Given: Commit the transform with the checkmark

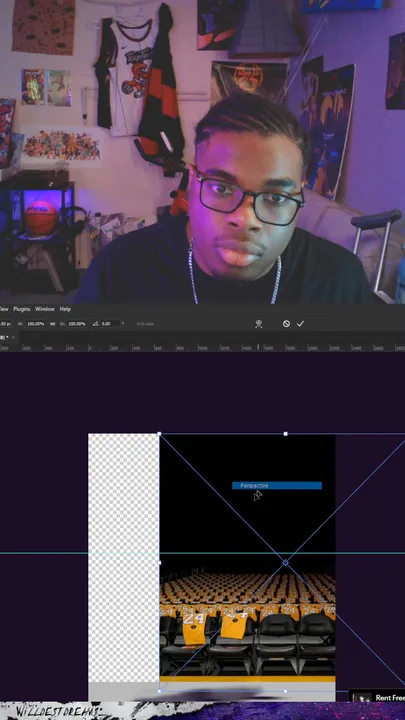Looking at the screenshot, I should point(300,324).
